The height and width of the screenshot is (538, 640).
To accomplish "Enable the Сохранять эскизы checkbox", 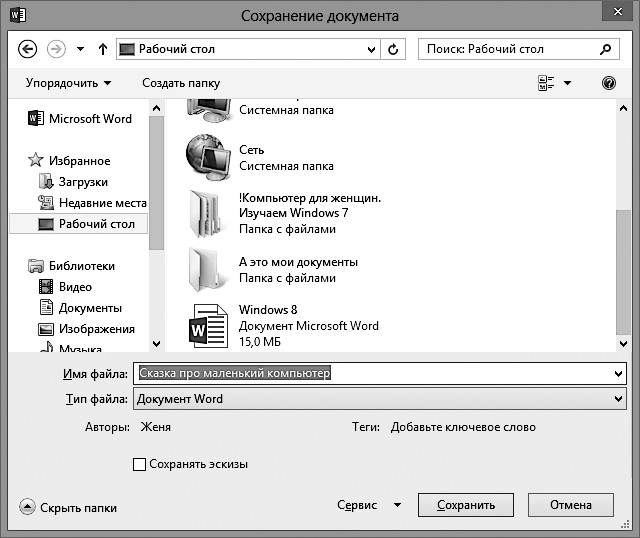I will tap(139, 464).
